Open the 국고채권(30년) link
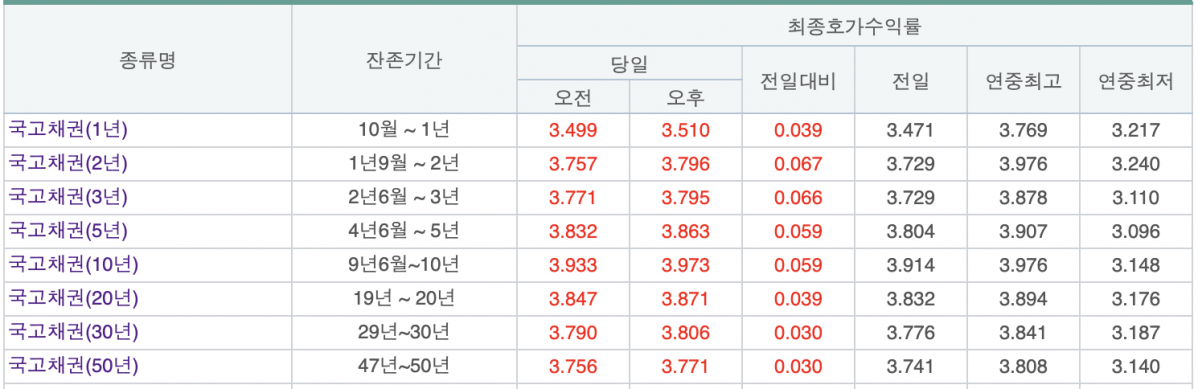The image size is (1198, 389). [x=73, y=332]
